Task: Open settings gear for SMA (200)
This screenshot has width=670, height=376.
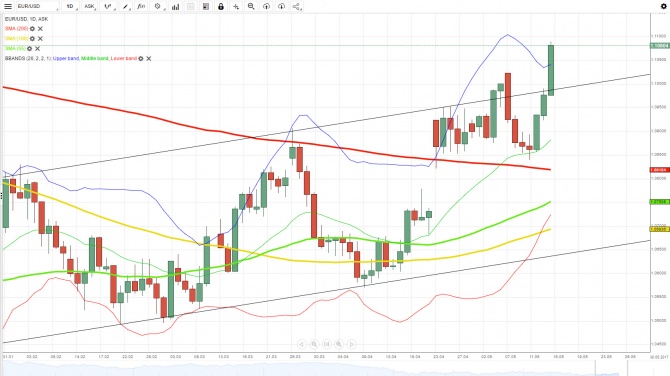Action: [x=32, y=29]
